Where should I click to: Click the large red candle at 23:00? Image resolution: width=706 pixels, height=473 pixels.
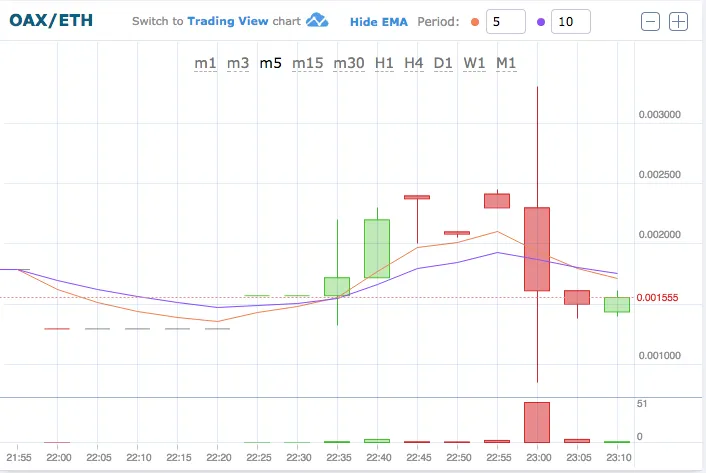tap(537, 249)
